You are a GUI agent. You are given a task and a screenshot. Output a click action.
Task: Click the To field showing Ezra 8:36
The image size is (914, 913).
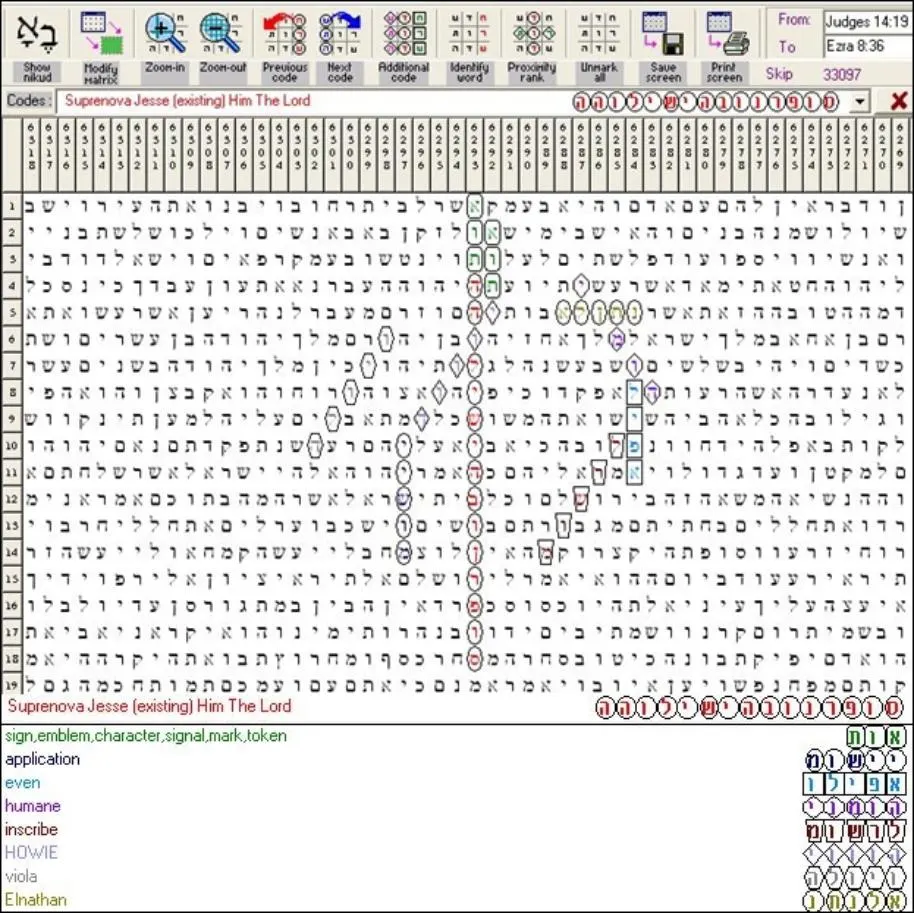point(867,45)
